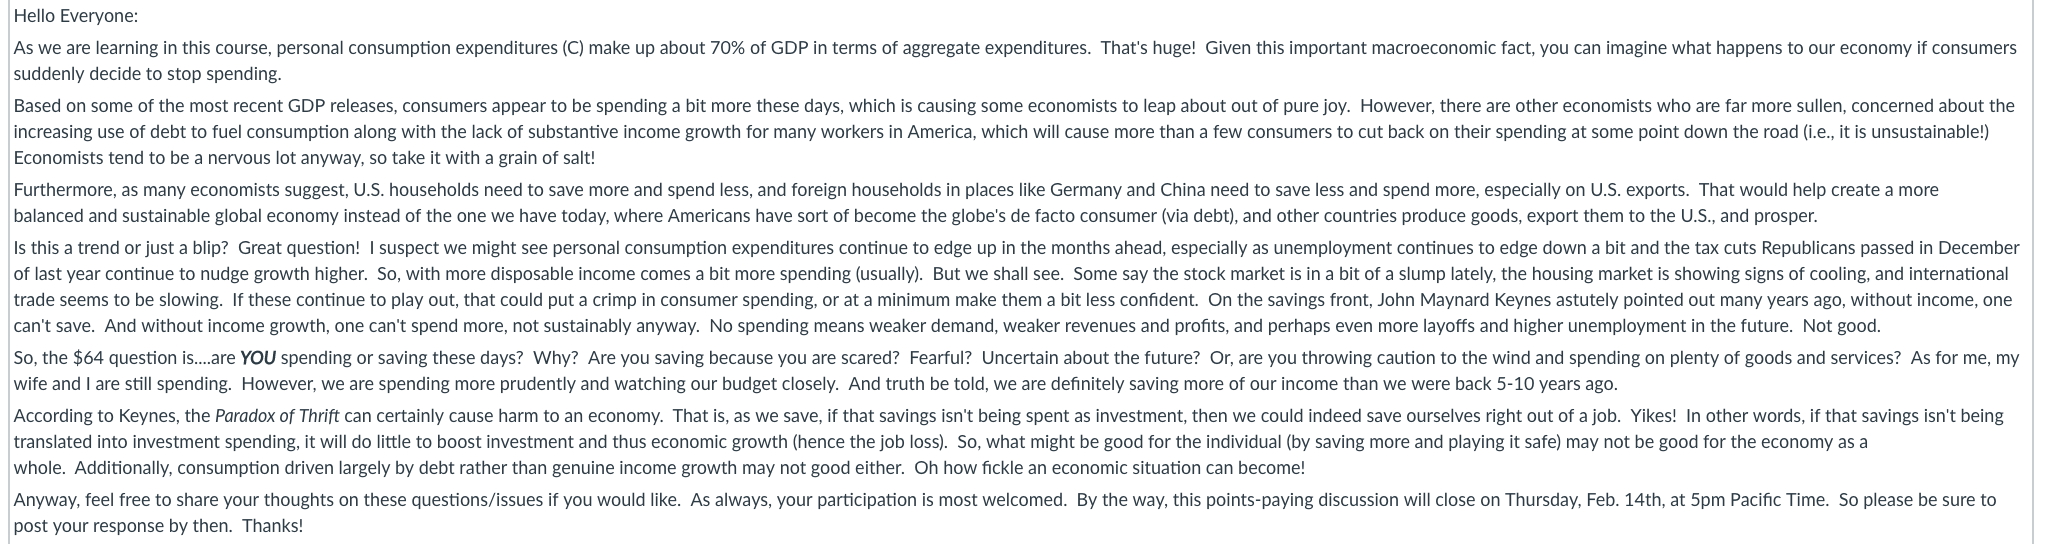The width and height of the screenshot is (2072, 544).
Task: Click the sentence 'That's huge!'
Action: 1147,48
